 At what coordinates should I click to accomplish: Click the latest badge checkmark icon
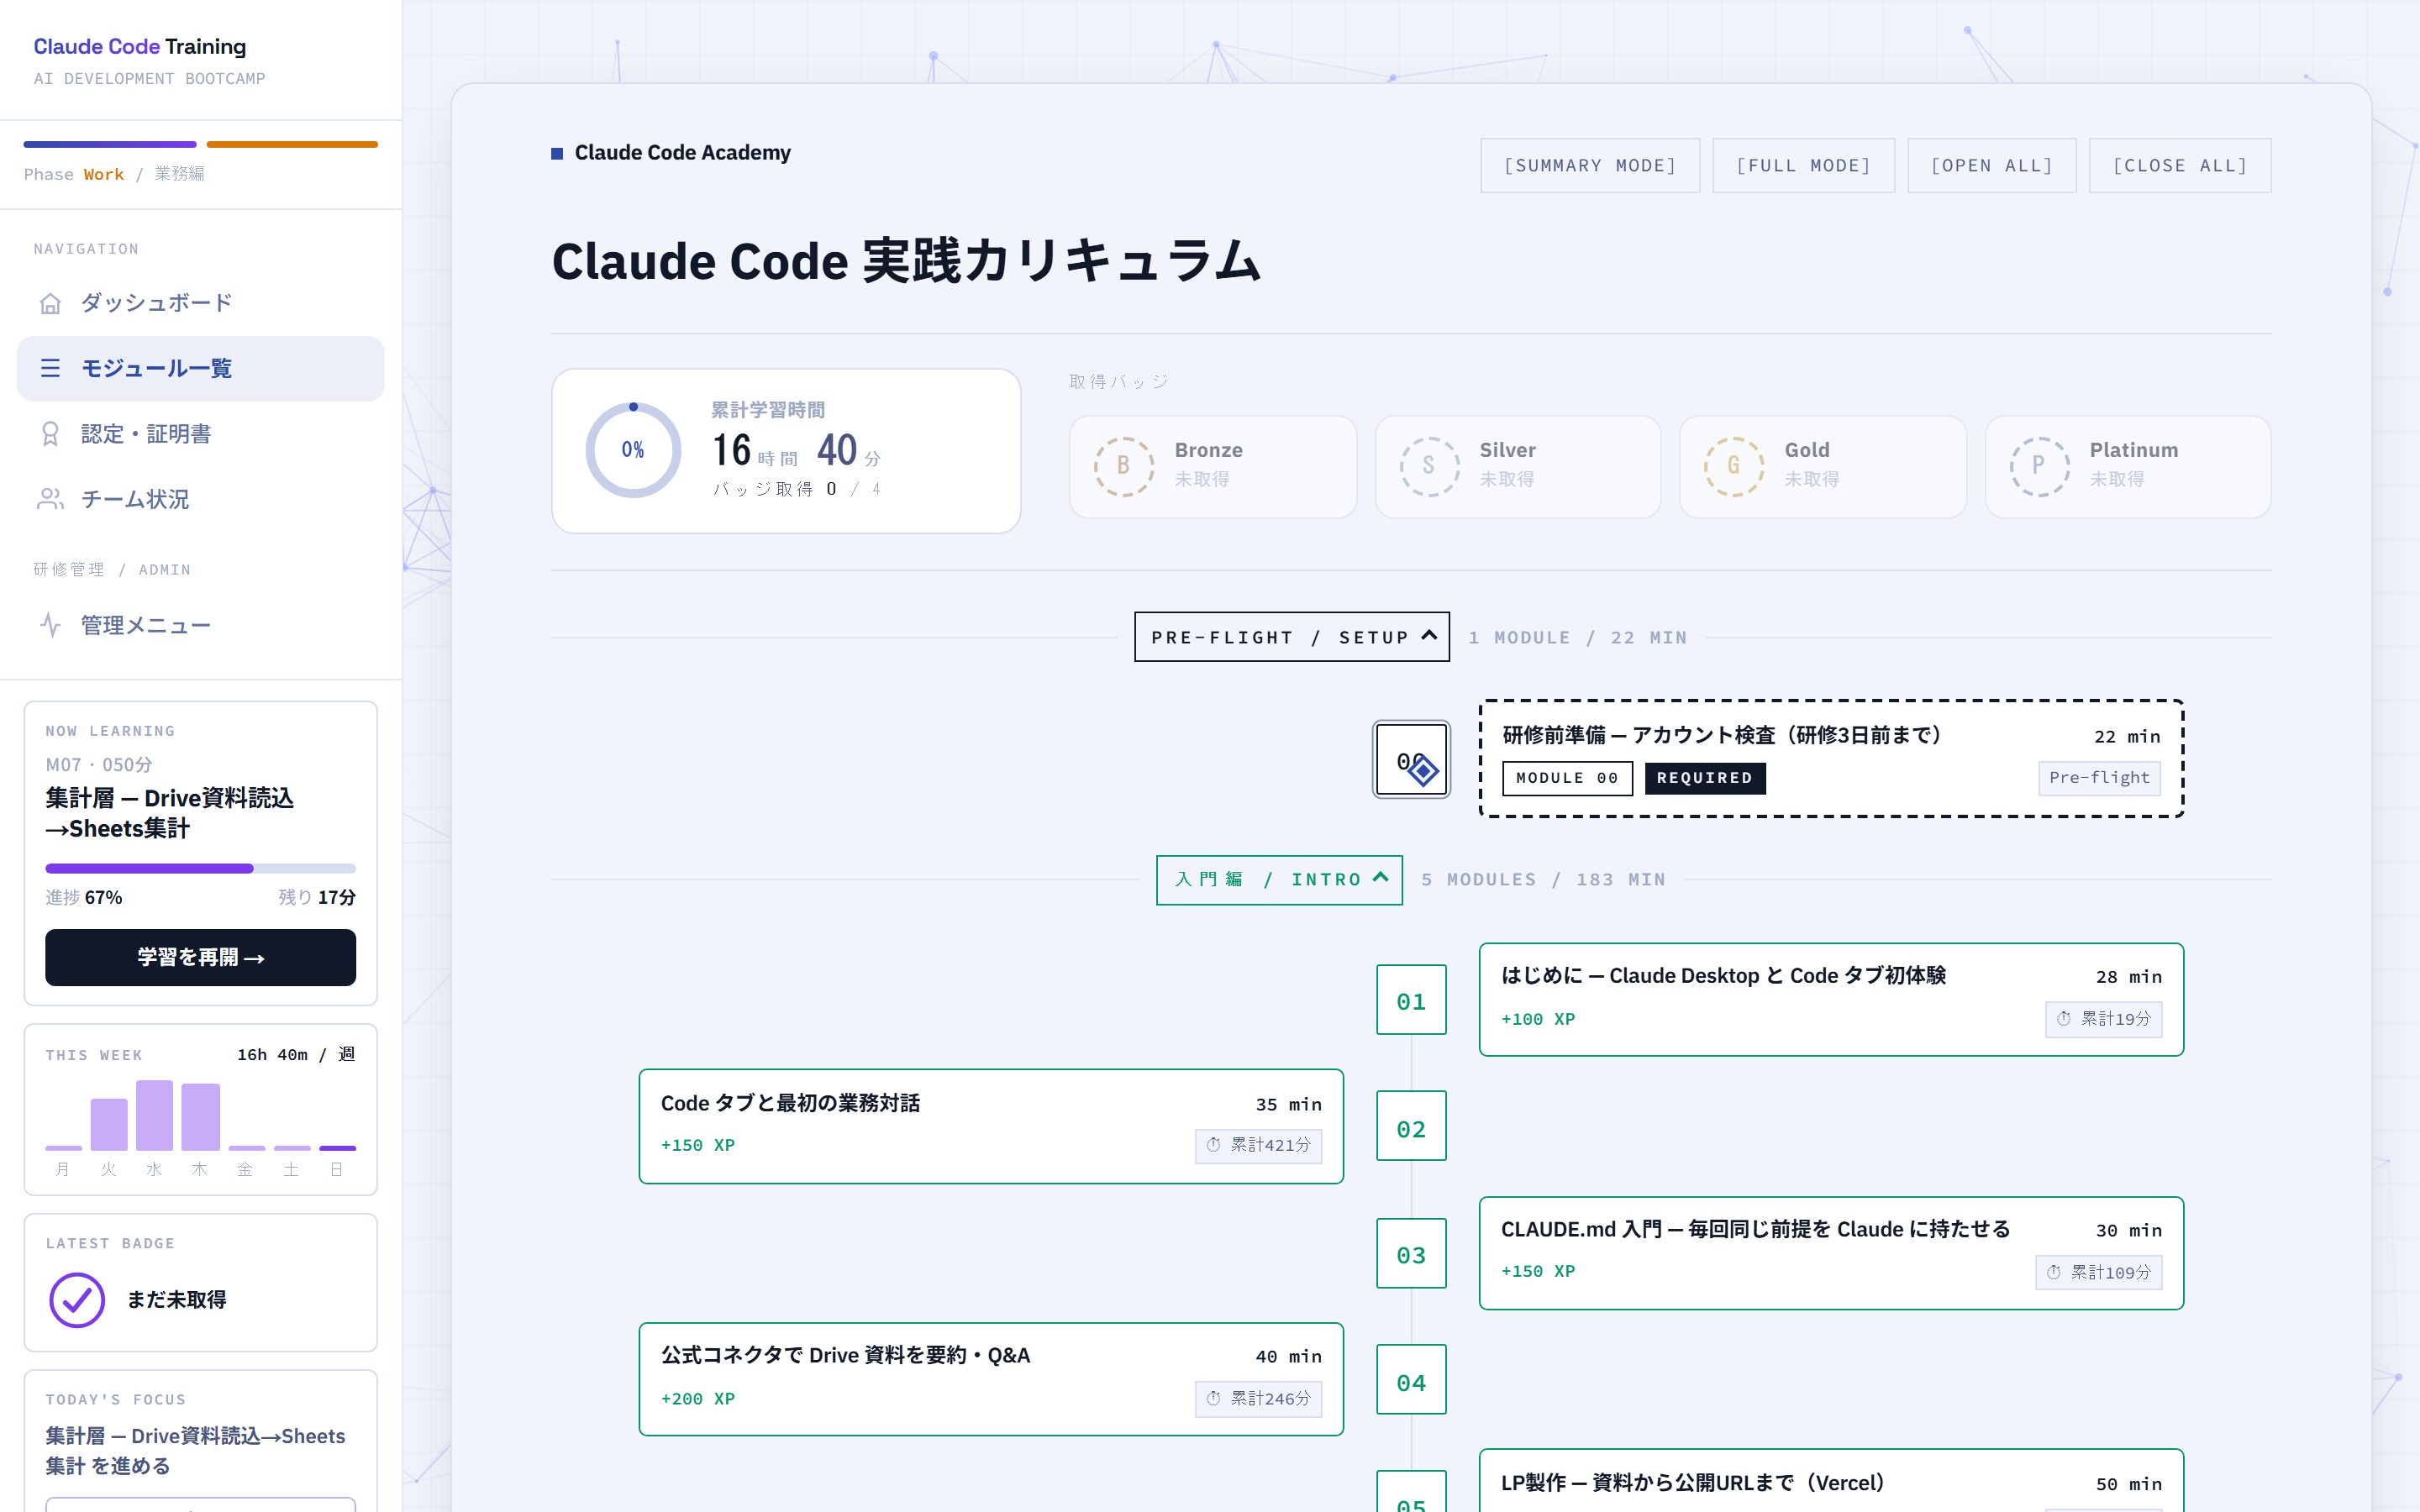(x=77, y=1300)
